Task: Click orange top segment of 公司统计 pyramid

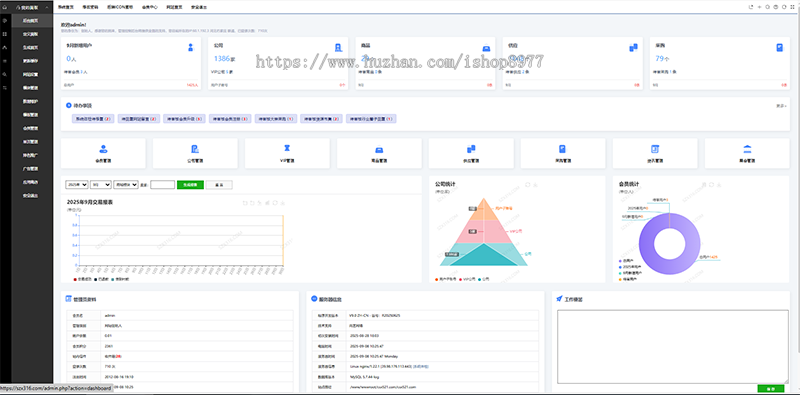Action: click(483, 210)
